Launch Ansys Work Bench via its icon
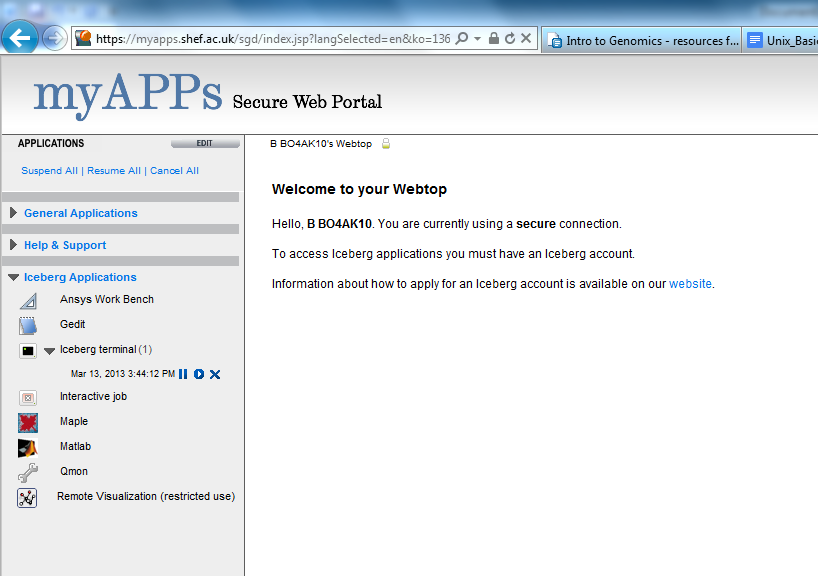Viewport: 818px width, 576px height. click(28, 300)
